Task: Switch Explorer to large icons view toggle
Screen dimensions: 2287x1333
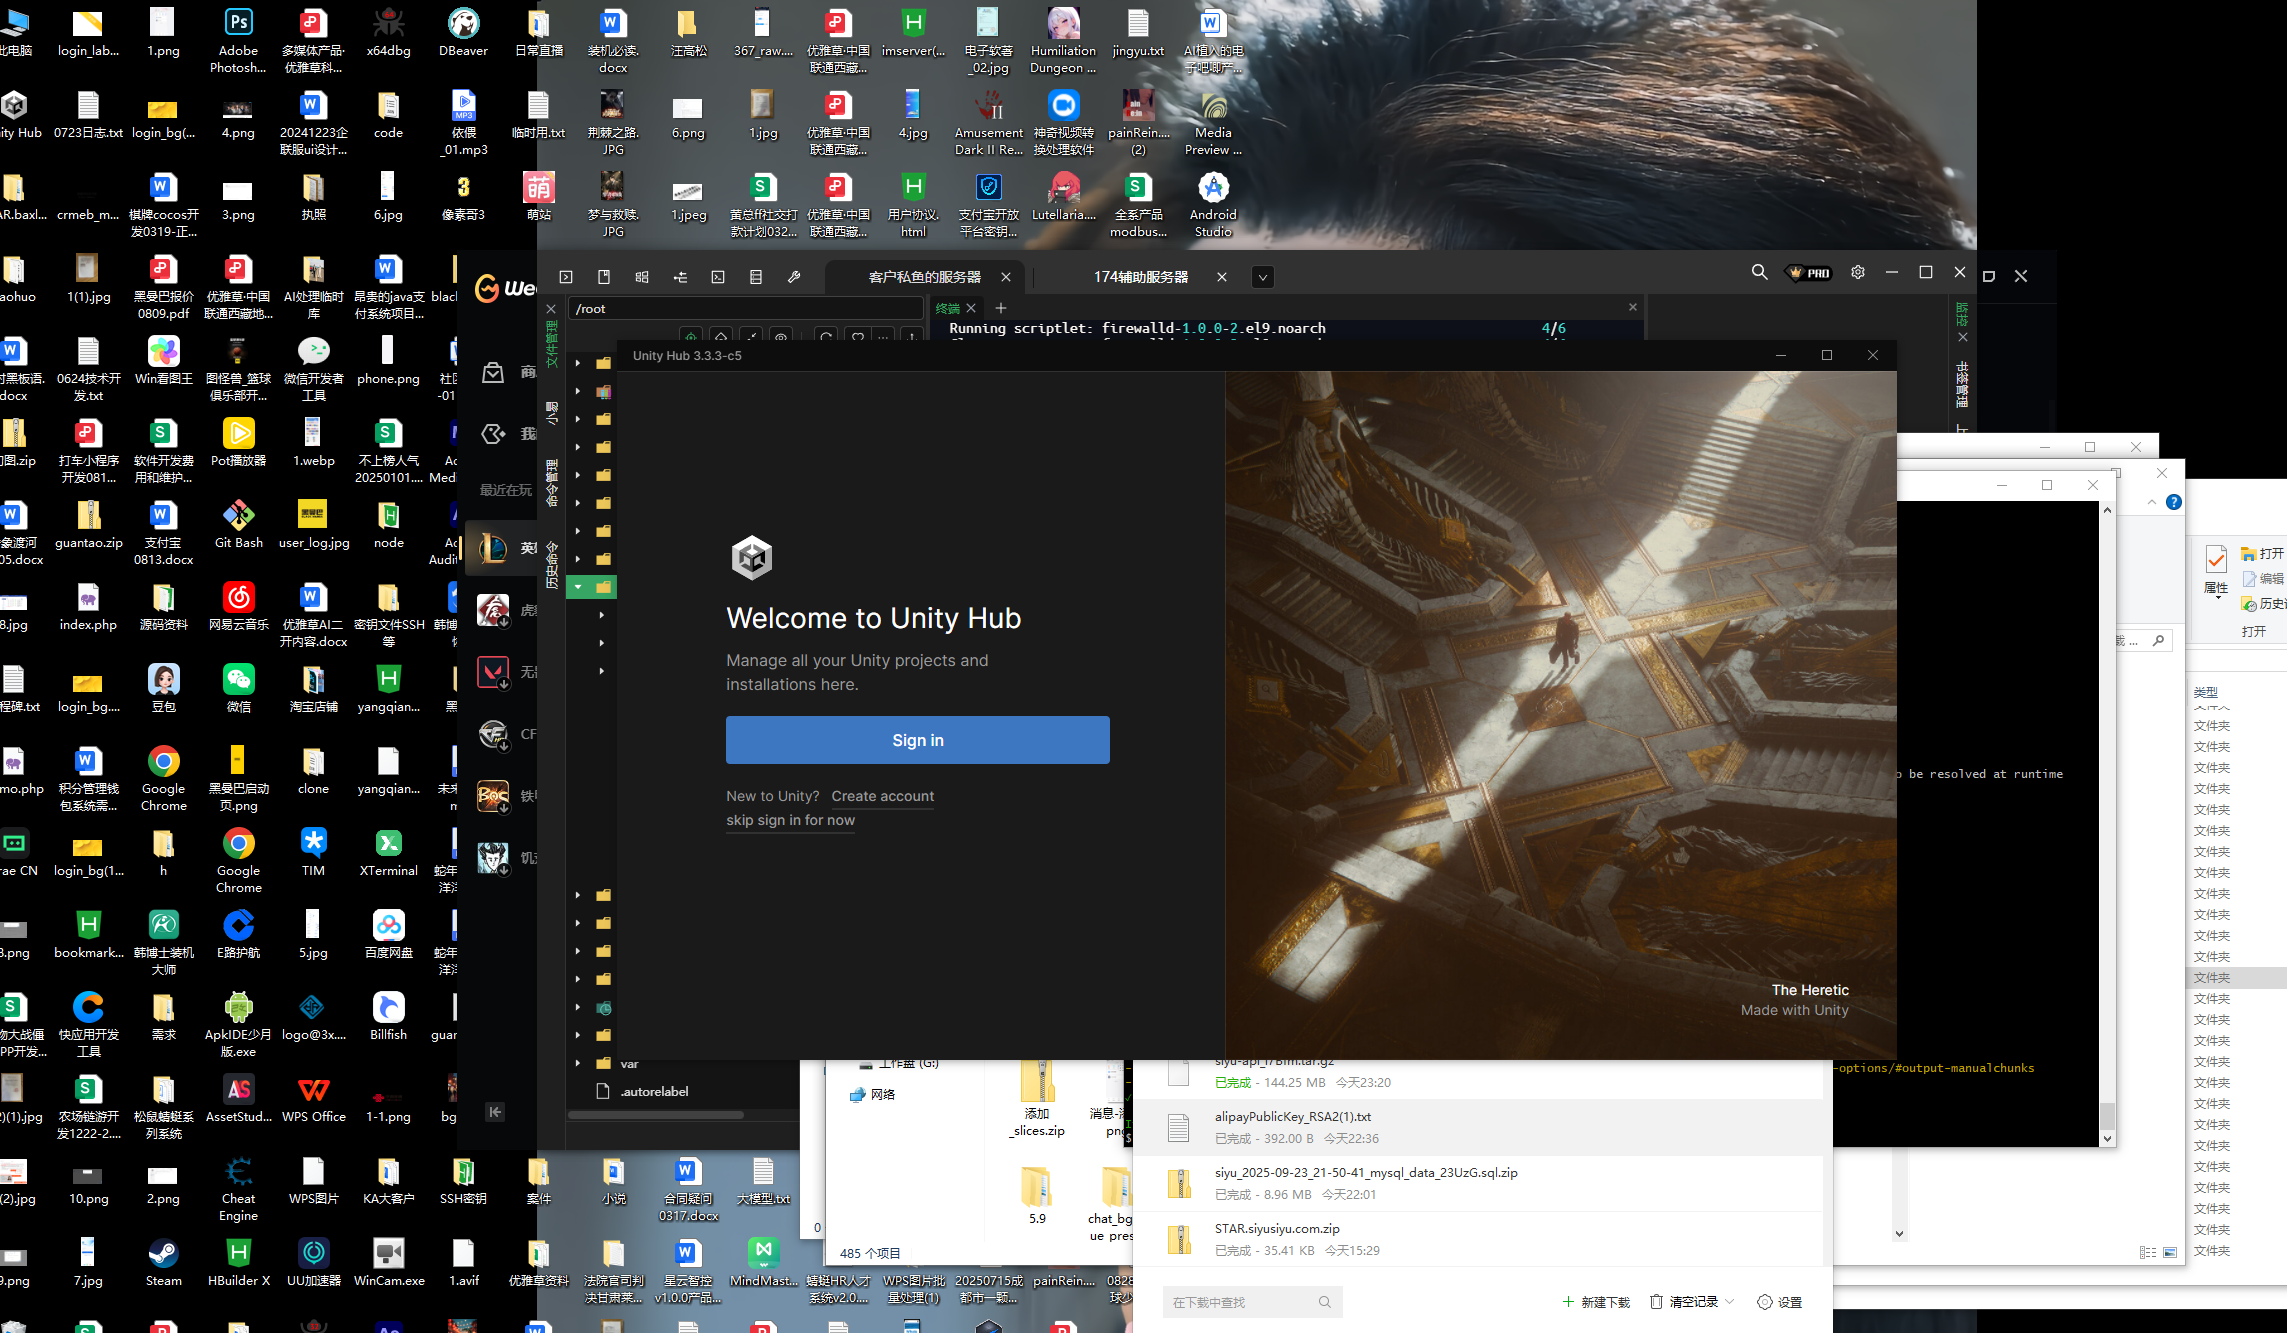Action: click(2170, 1252)
